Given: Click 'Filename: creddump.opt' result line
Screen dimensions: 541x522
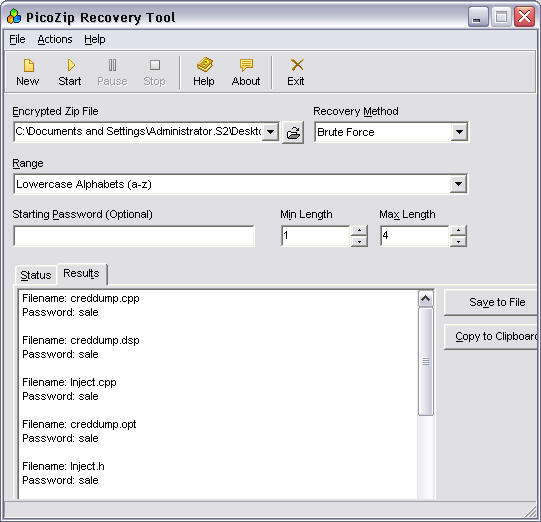Looking at the screenshot, I should 79,424.
